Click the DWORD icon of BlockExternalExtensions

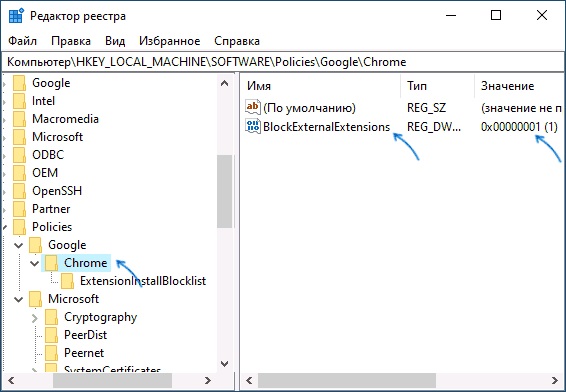[x=253, y=126]
